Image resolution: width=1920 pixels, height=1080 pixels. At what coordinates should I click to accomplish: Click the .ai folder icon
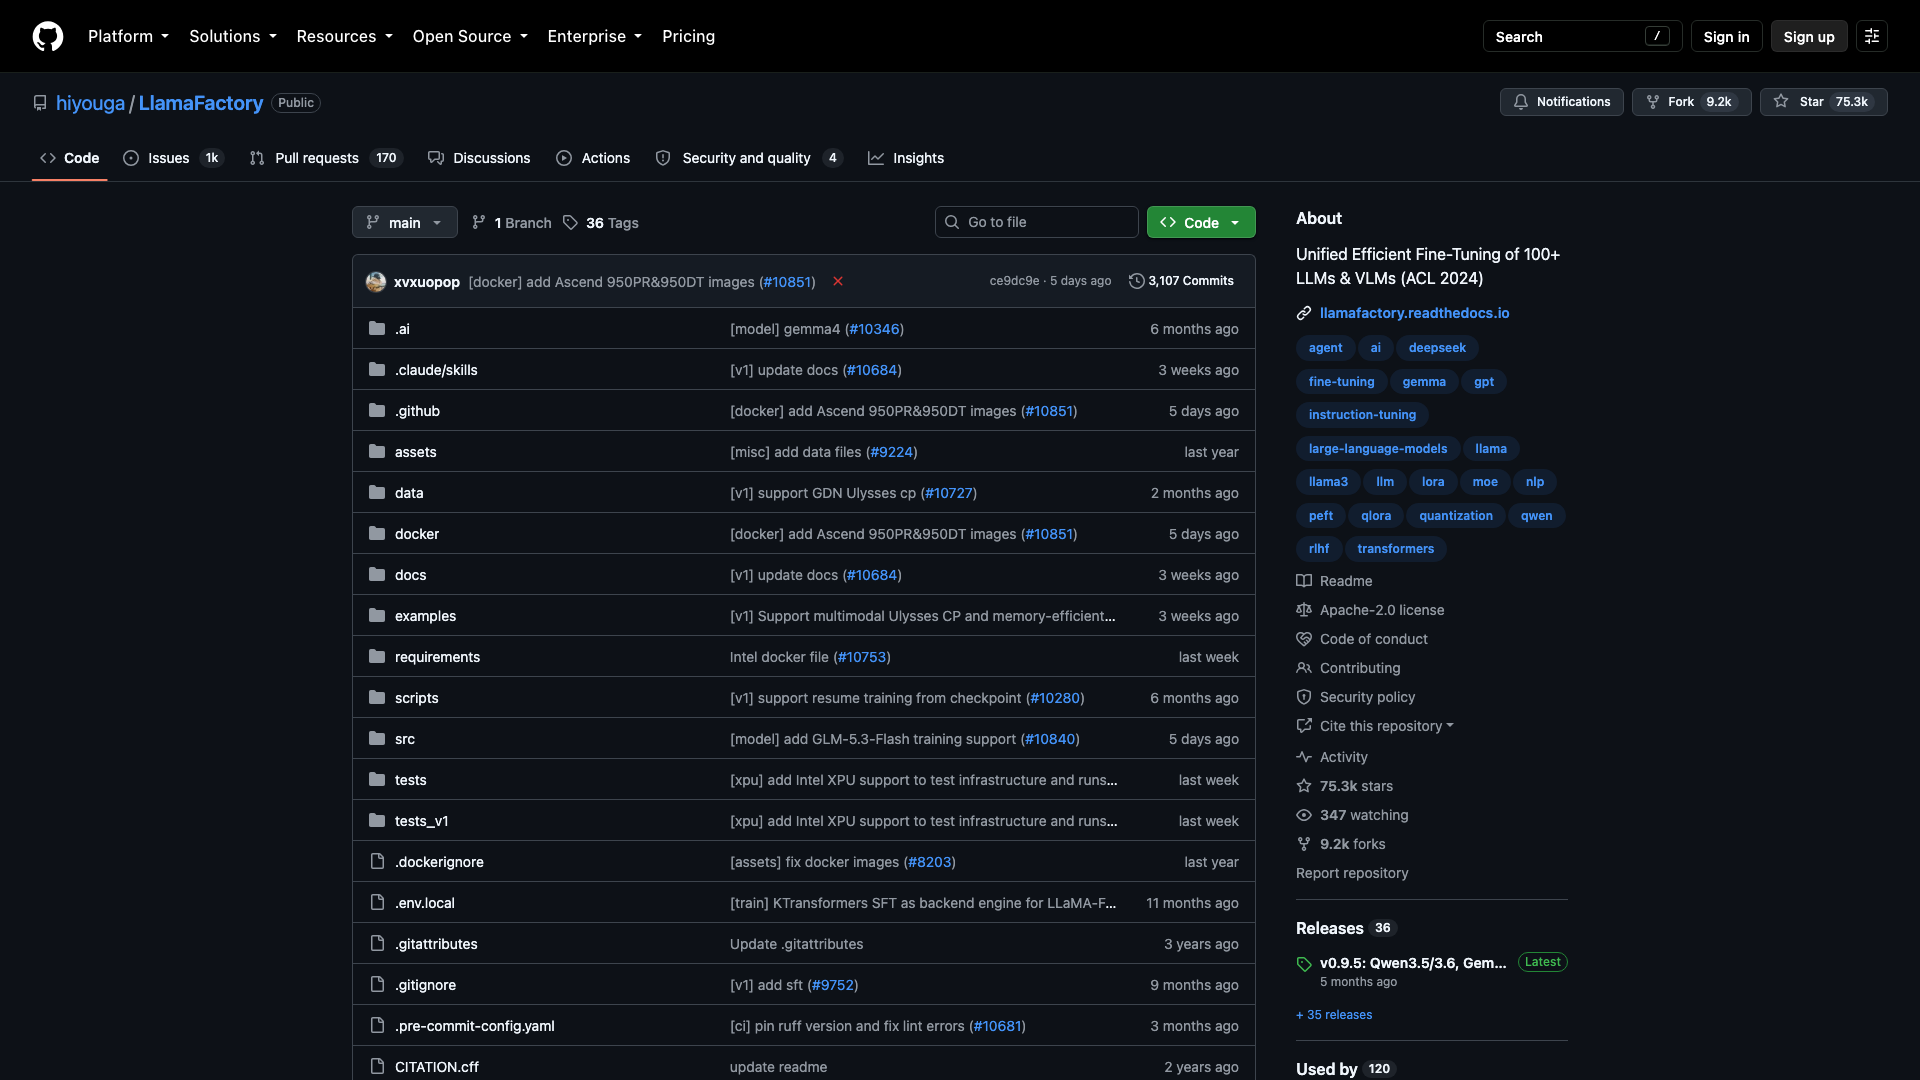point(377,328)
